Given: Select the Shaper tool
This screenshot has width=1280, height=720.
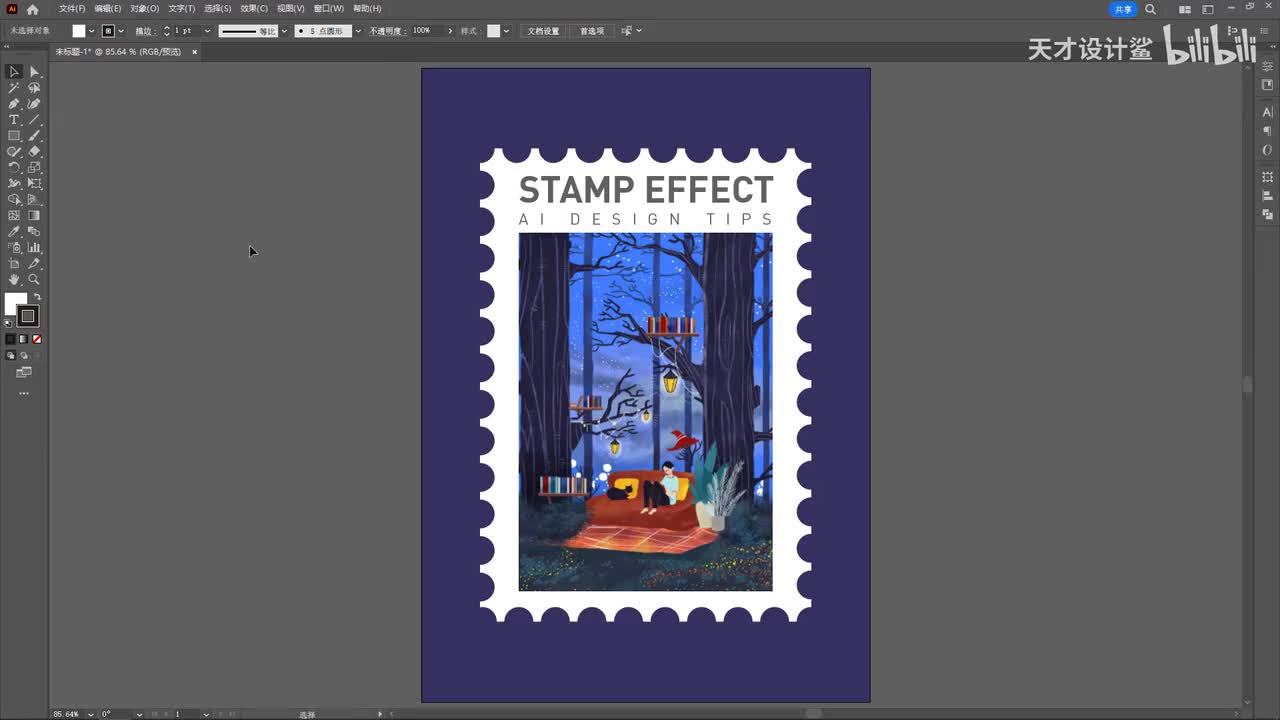Looking at the screenshot, I should (x=14, y=152).
